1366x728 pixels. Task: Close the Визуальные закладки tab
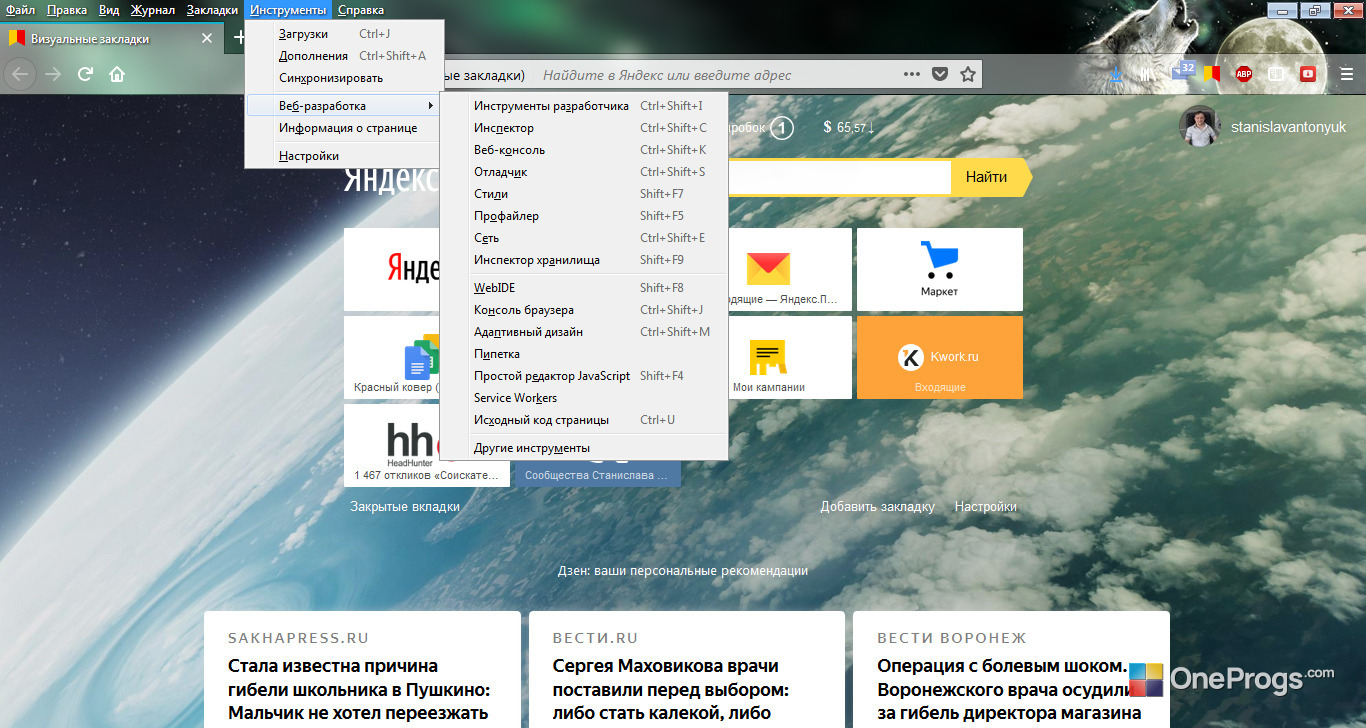coord(207,39)
